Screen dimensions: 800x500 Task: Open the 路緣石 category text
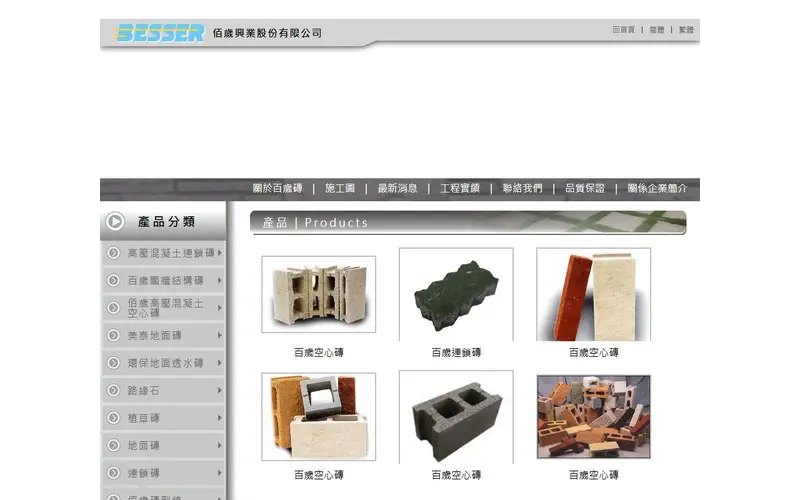143,391
